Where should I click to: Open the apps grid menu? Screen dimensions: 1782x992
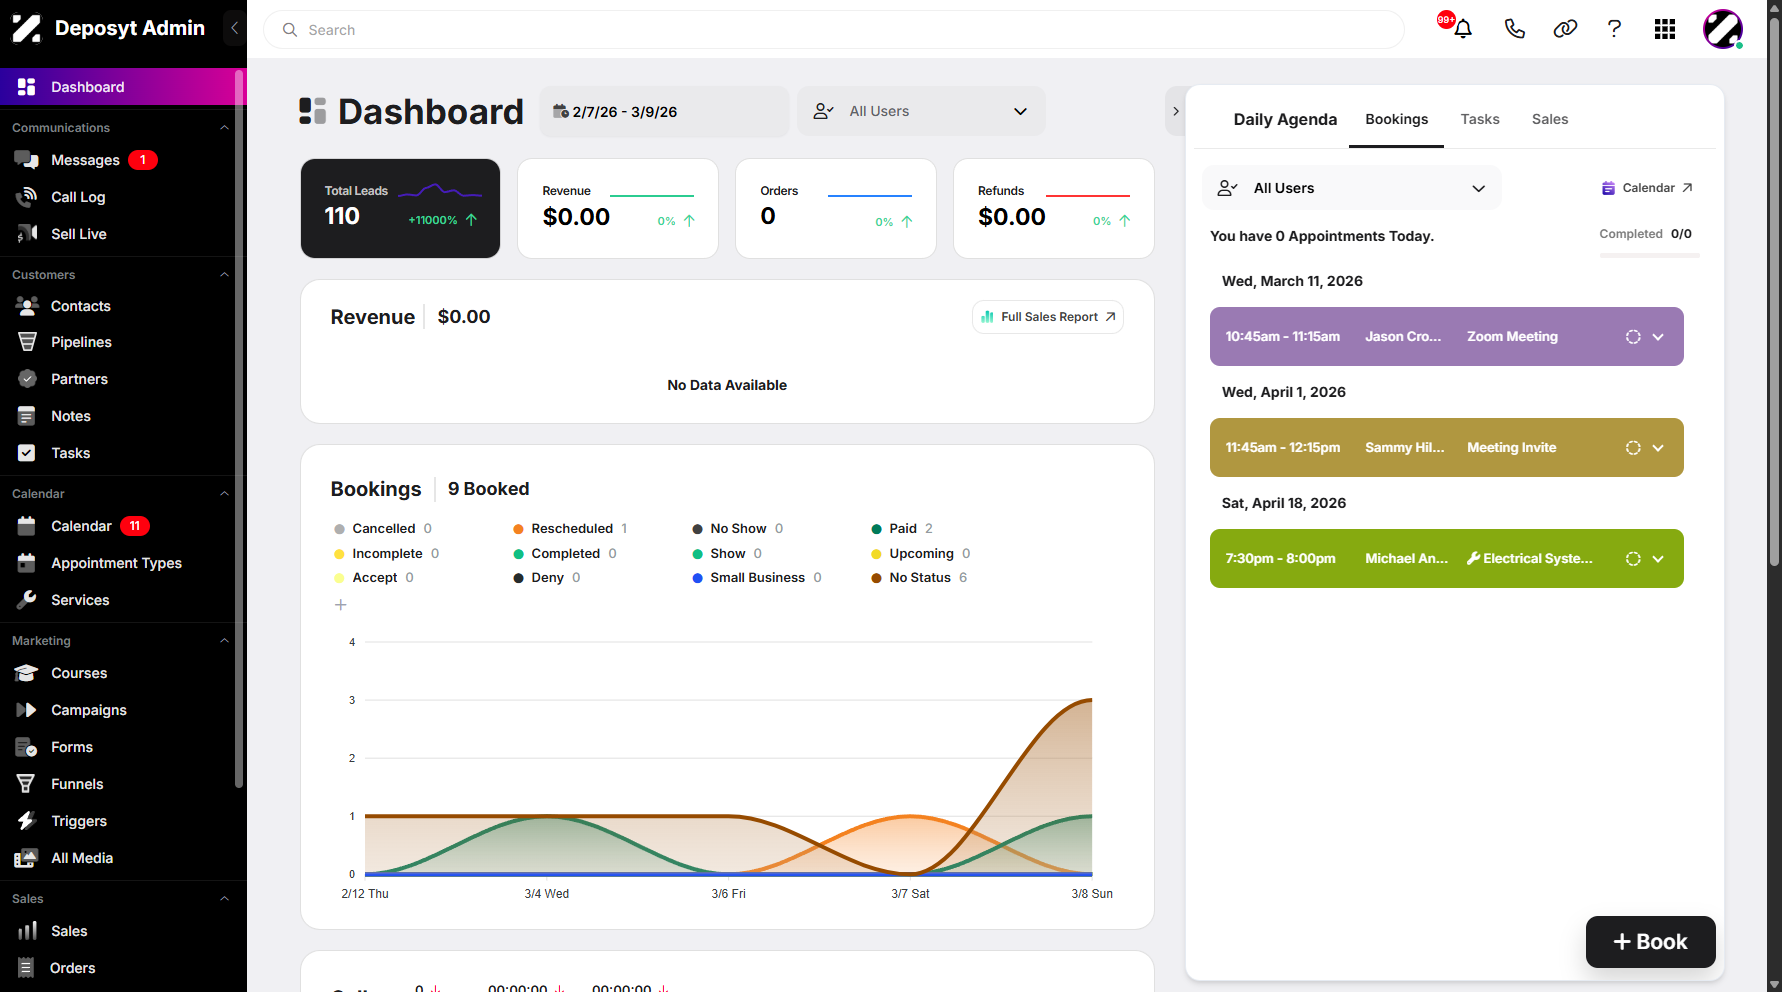pos(1665,29)
